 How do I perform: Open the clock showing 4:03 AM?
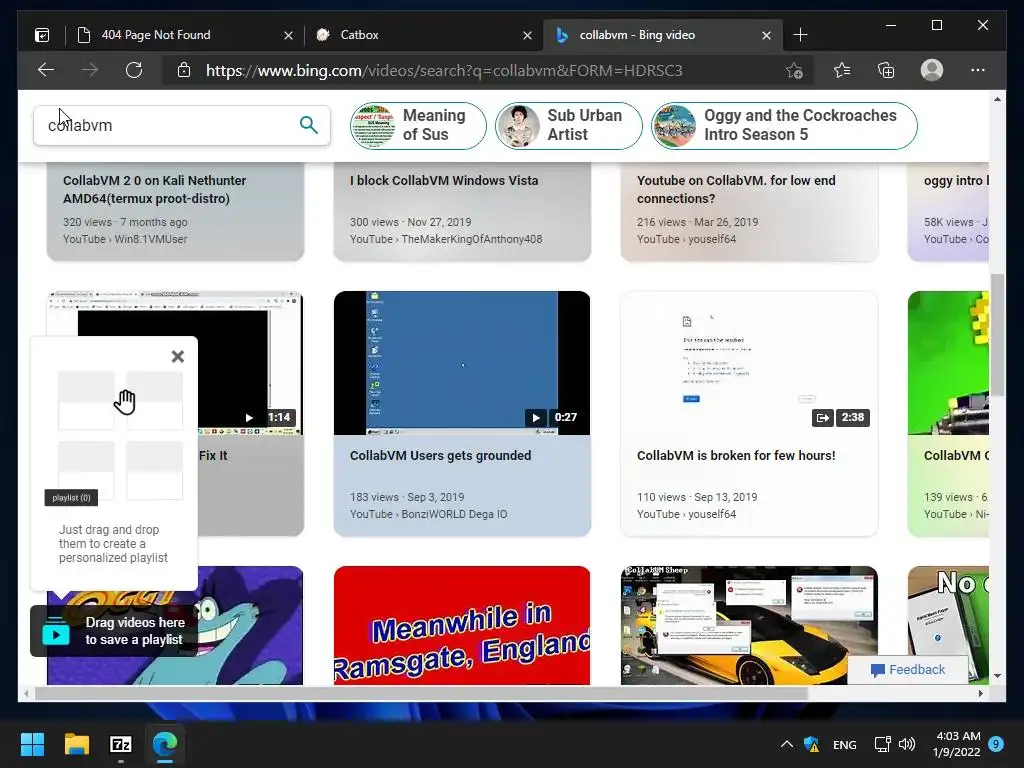point(957,744)
